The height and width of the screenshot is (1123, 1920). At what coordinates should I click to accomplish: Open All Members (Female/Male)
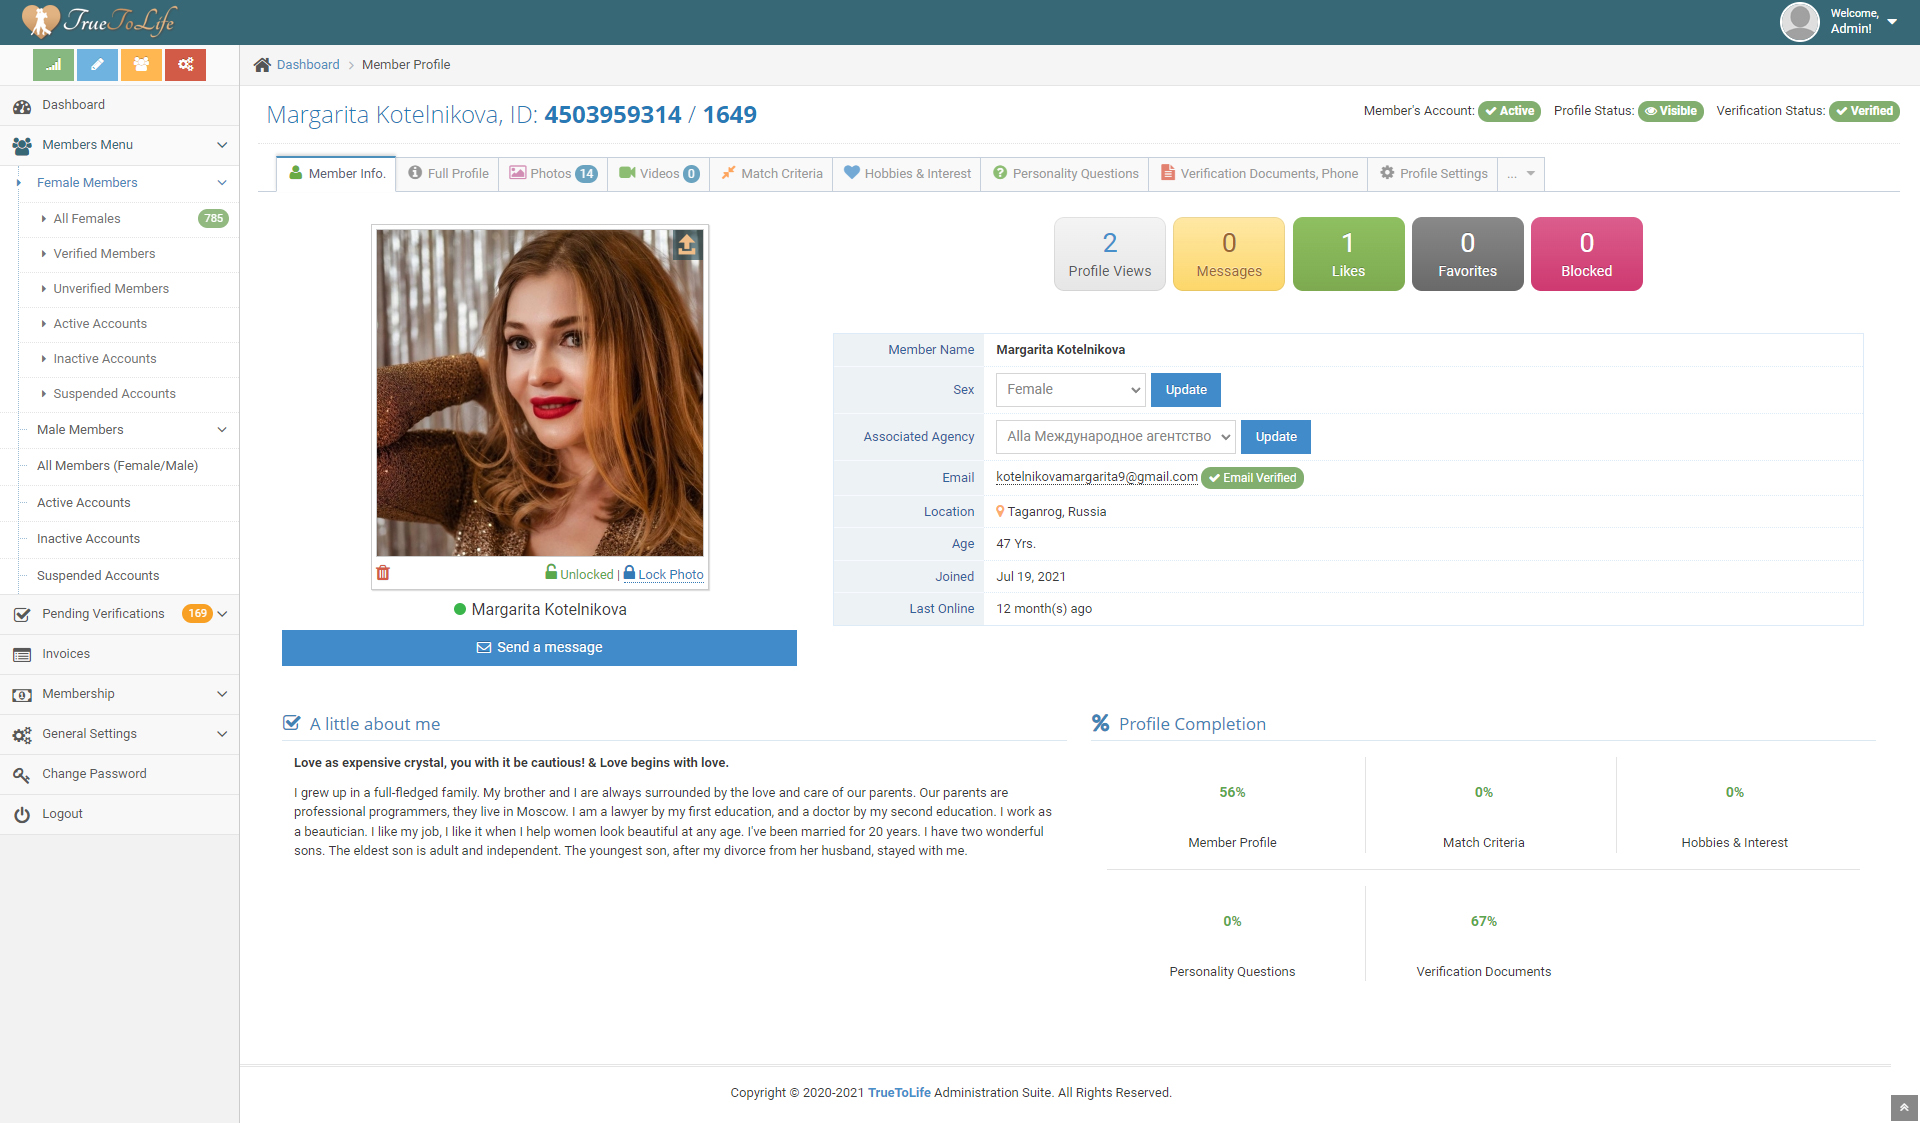click(x=117, y=466)
